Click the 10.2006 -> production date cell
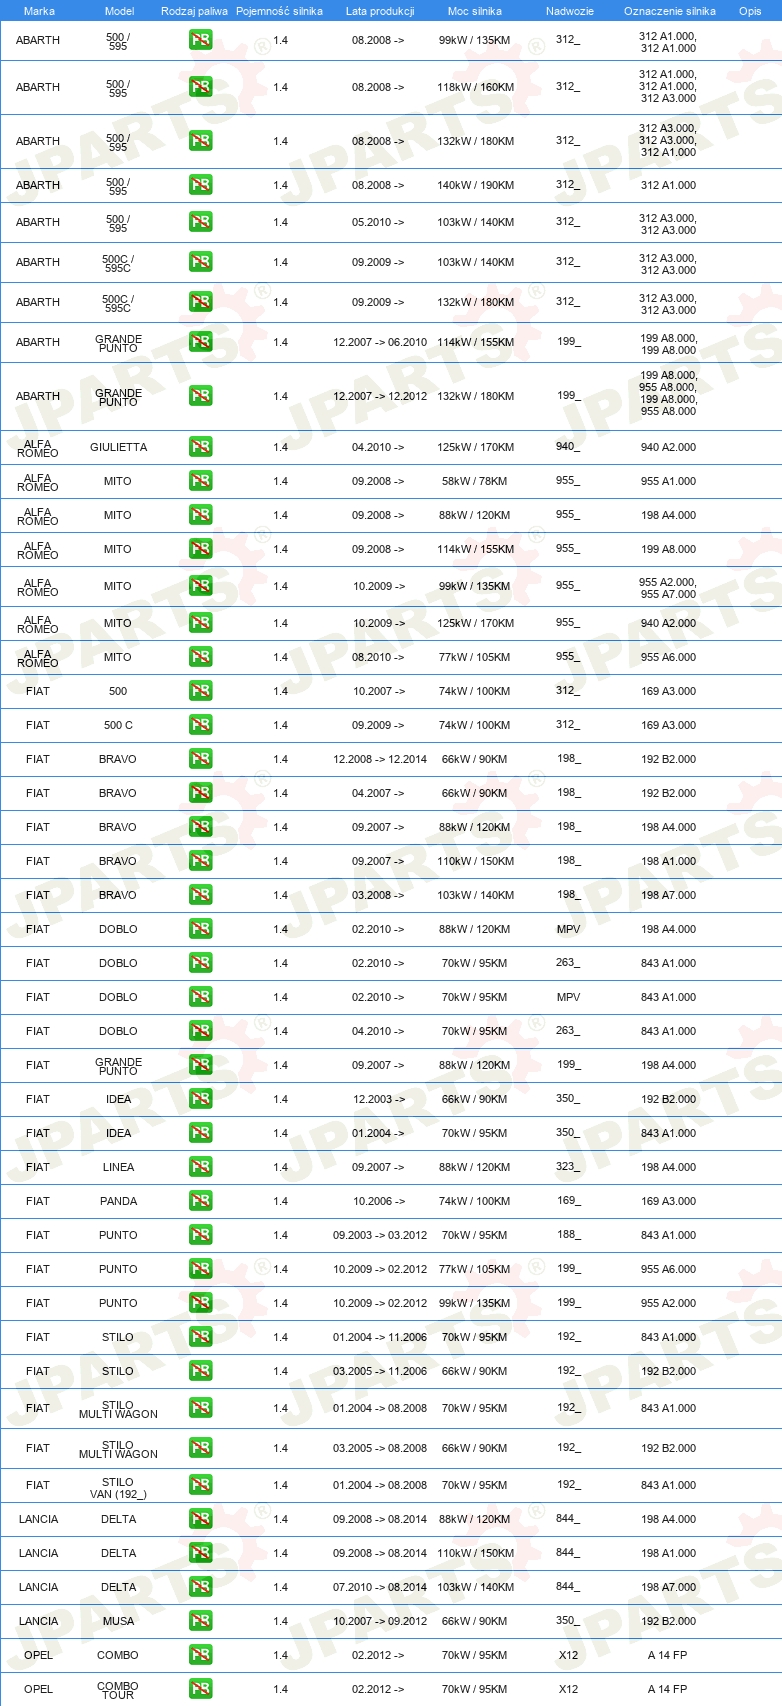The image size is (782, 1706). (378, 1201)
